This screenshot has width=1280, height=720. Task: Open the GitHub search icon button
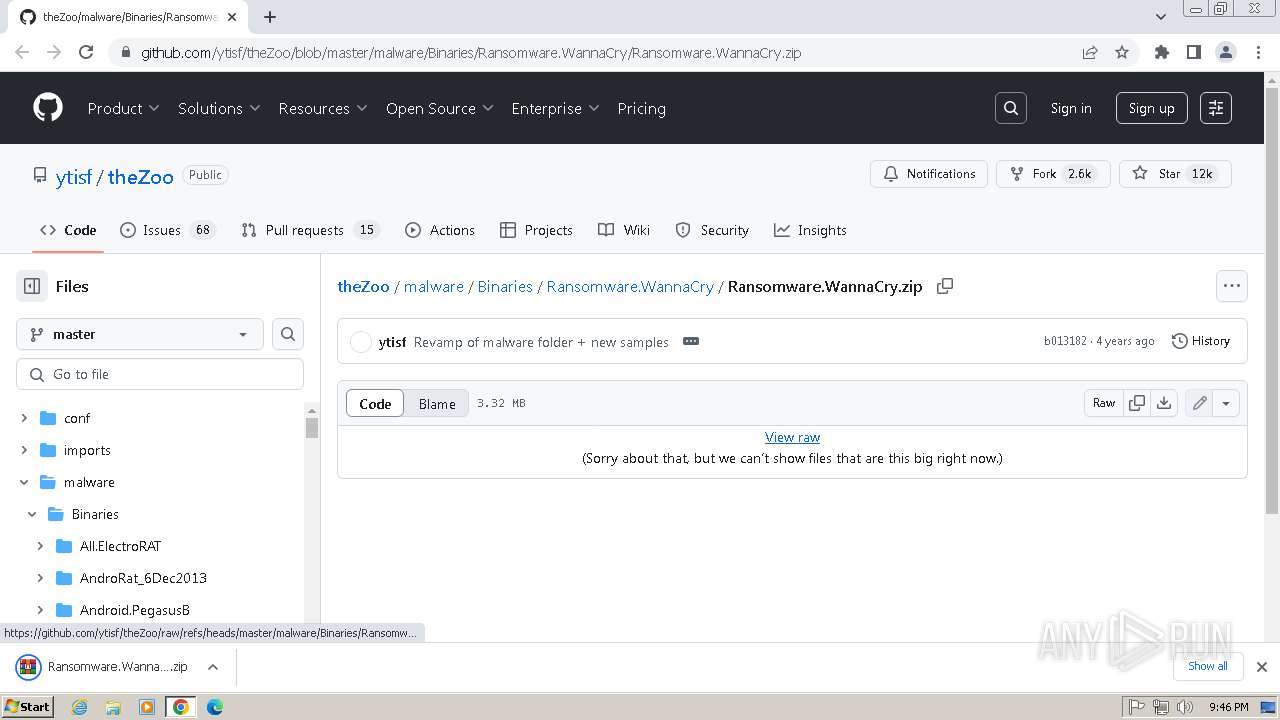coord(1011,108)
